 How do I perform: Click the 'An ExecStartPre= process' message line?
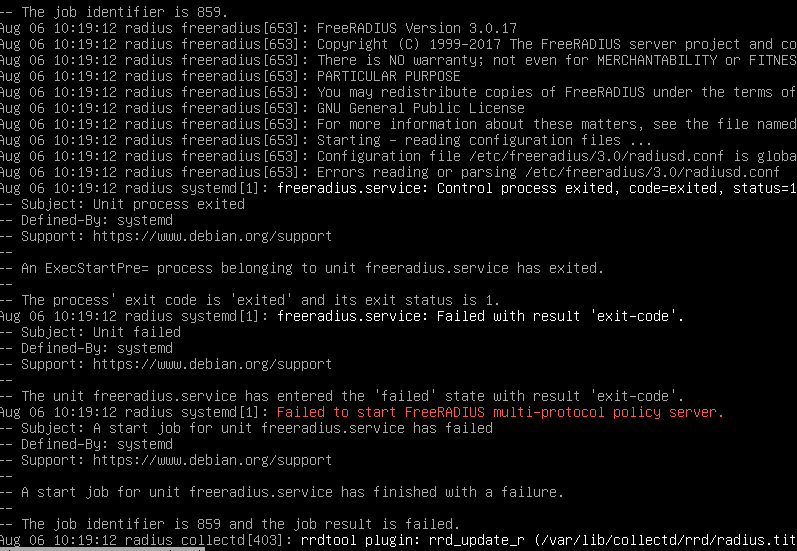click(313, 268)
